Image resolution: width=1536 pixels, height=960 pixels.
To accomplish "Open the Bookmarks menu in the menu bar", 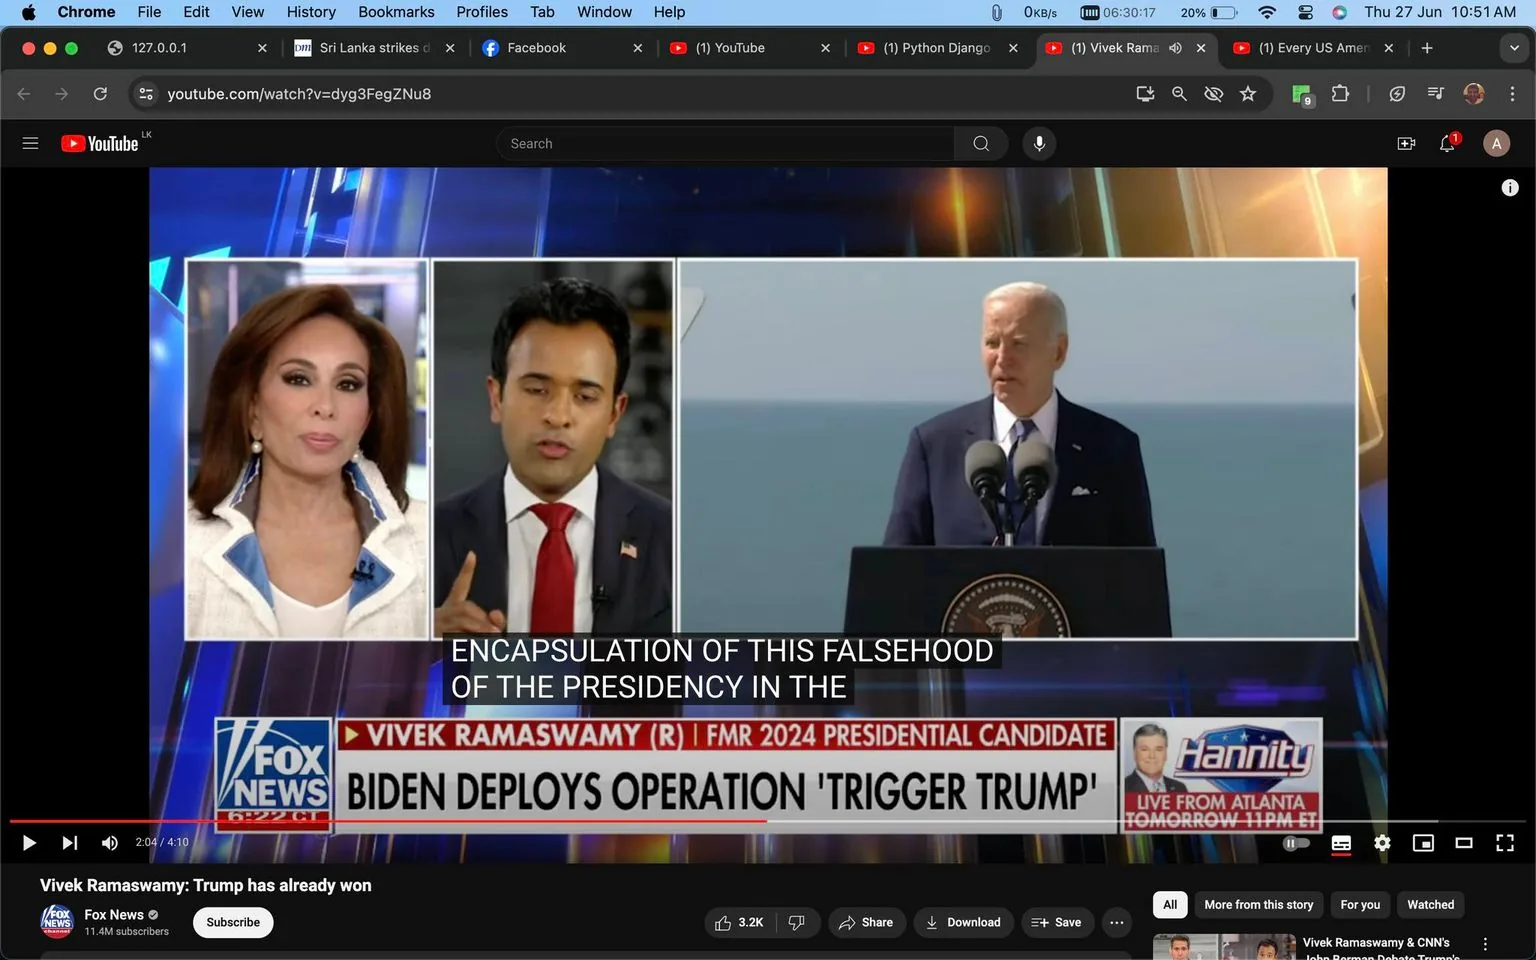I will point(396,12).
